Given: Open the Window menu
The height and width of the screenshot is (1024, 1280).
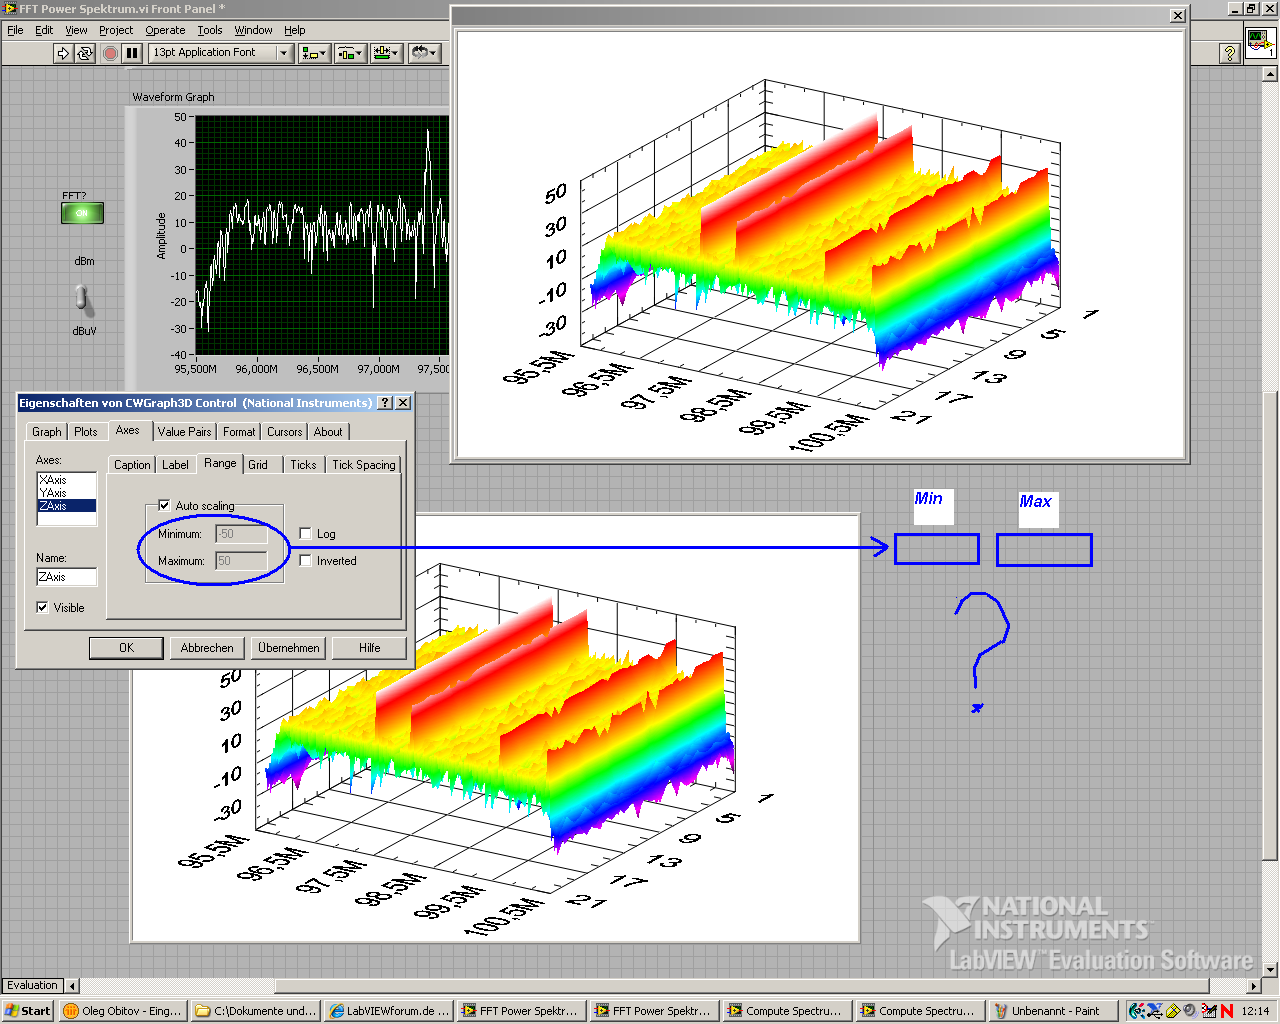Looking at the screenshot, I should [253, 30].
